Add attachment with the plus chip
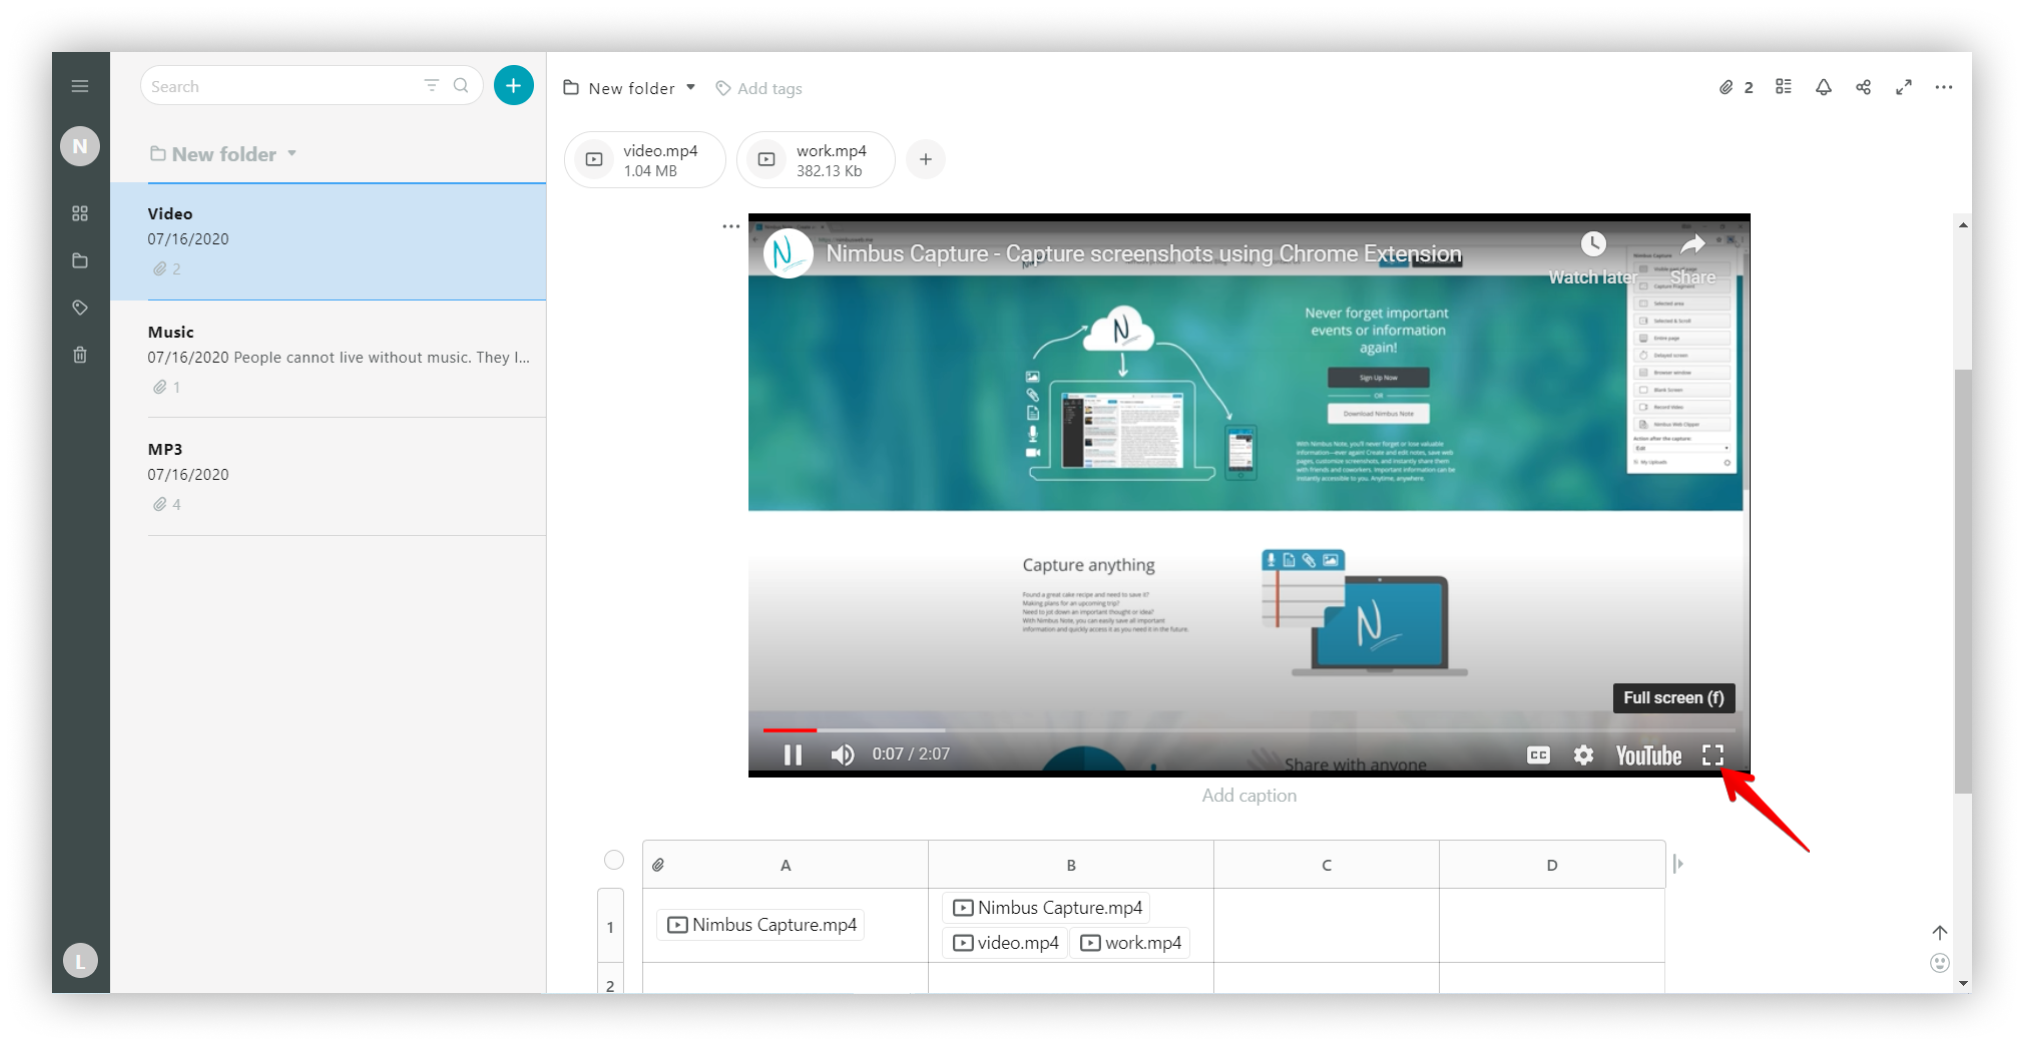Screen dimensions: 2024x1046 (x=926, y=159)
